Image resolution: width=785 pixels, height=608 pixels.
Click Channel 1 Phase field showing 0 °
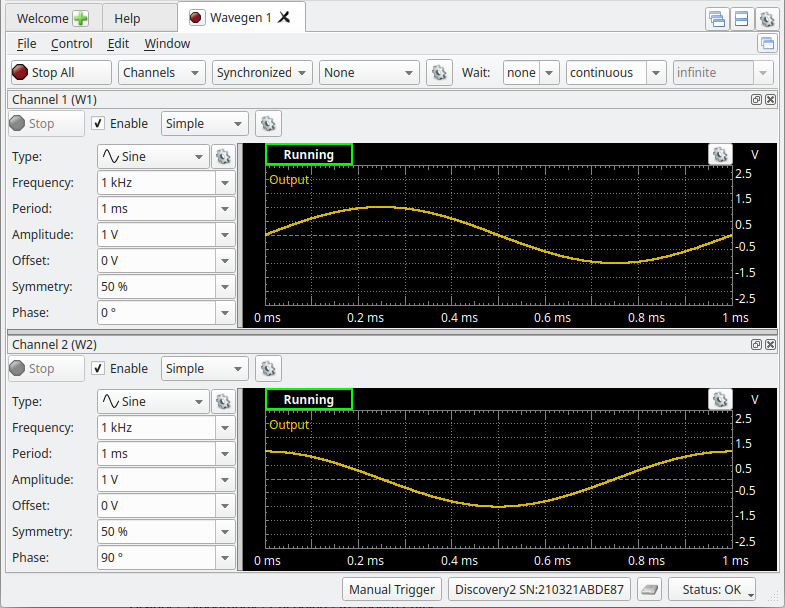tap(157, 313)
